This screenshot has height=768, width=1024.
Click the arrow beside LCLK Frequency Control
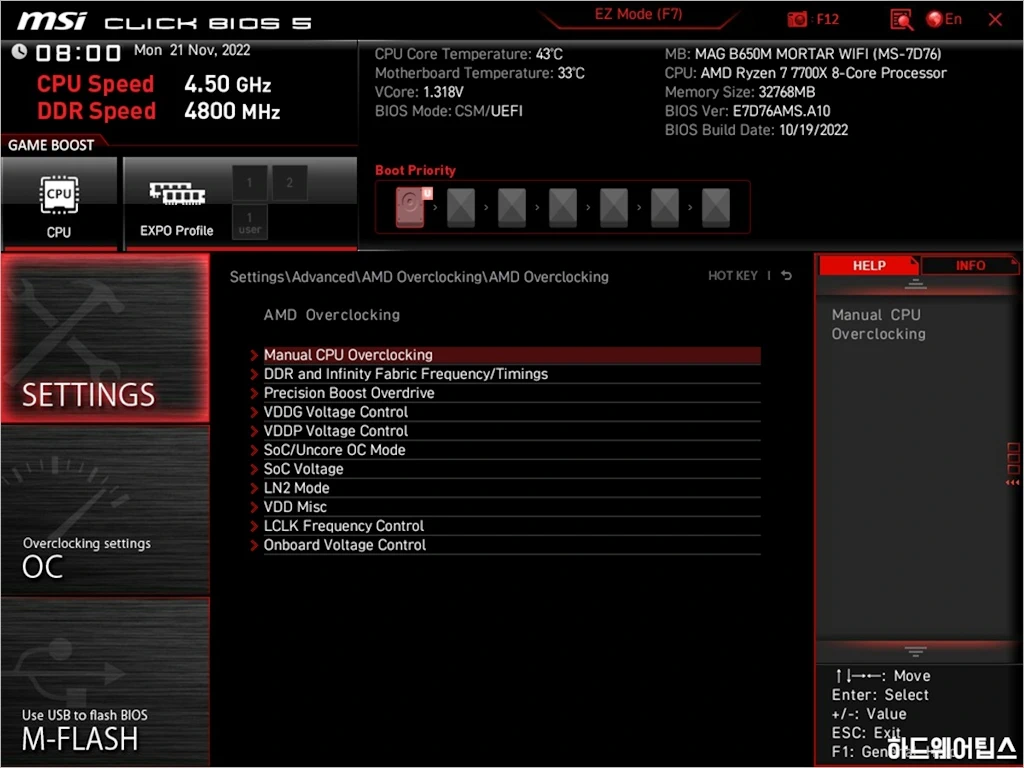[255, 525]
